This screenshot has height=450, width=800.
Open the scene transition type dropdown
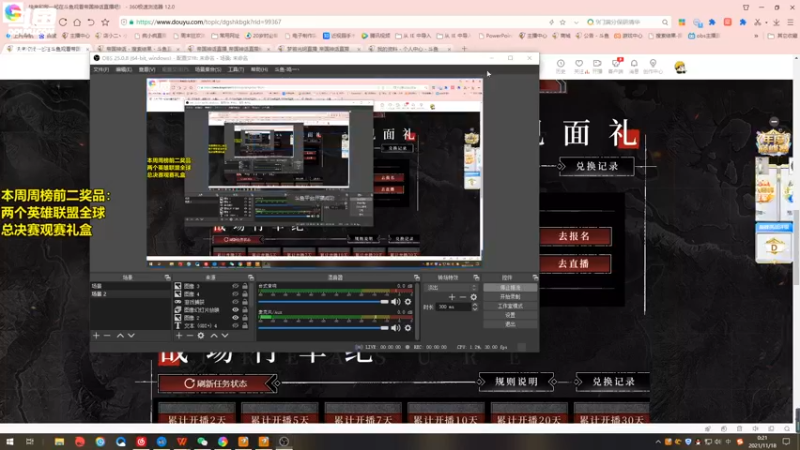[453, 288]
